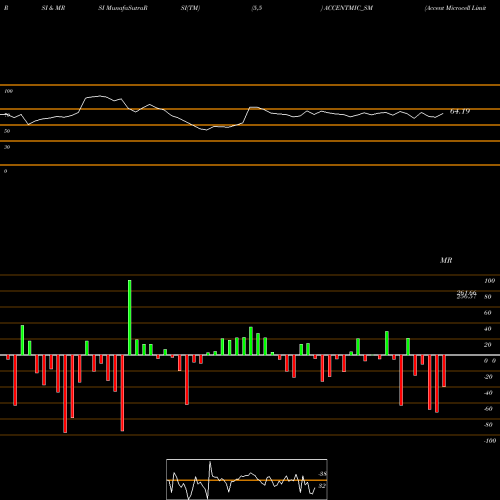Viewport: 500px width, 500px height.
Task: Click the tallest green MR bar
Action: (x=130, y=317)
